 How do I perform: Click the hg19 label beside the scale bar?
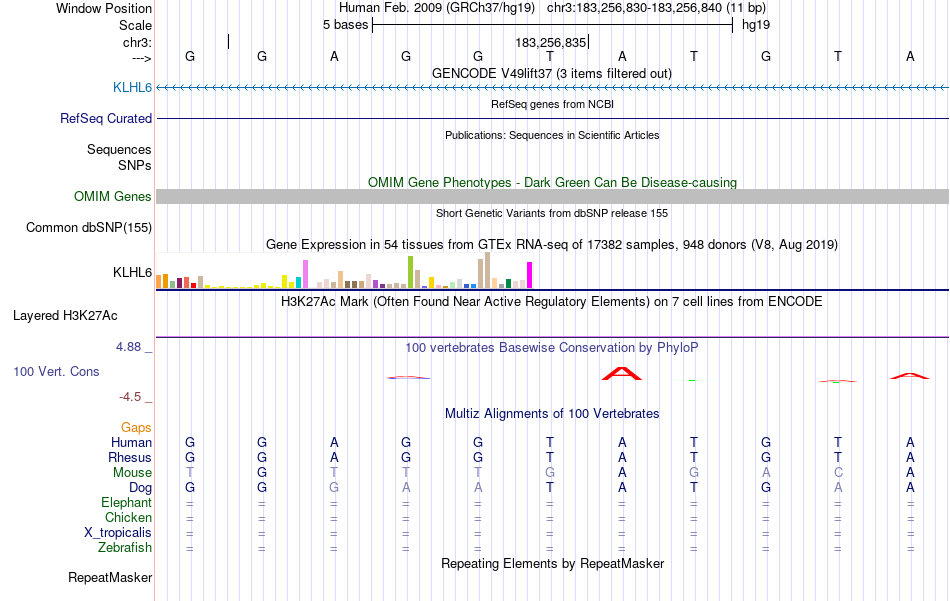coord(756,25)
